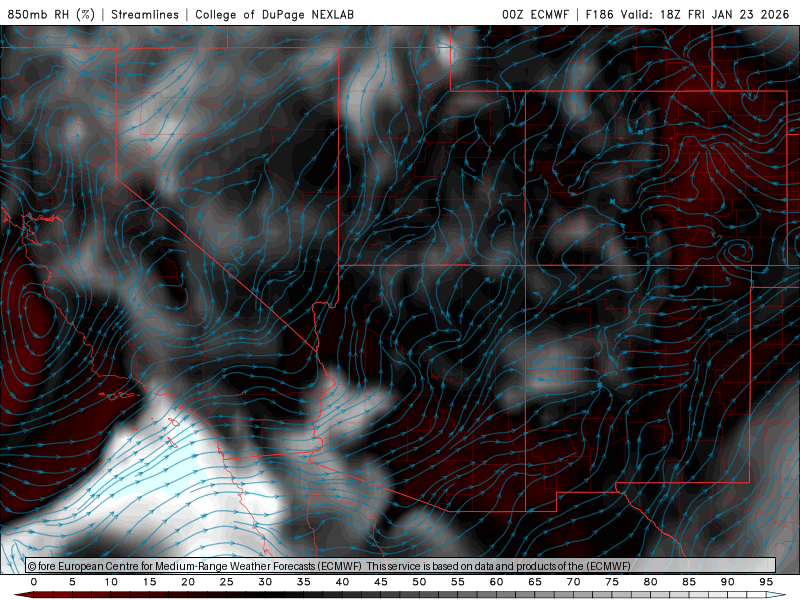This screenshot has height=600, width=800.
Task: Click the '0' value on color scale
Action: pos(34,582)
